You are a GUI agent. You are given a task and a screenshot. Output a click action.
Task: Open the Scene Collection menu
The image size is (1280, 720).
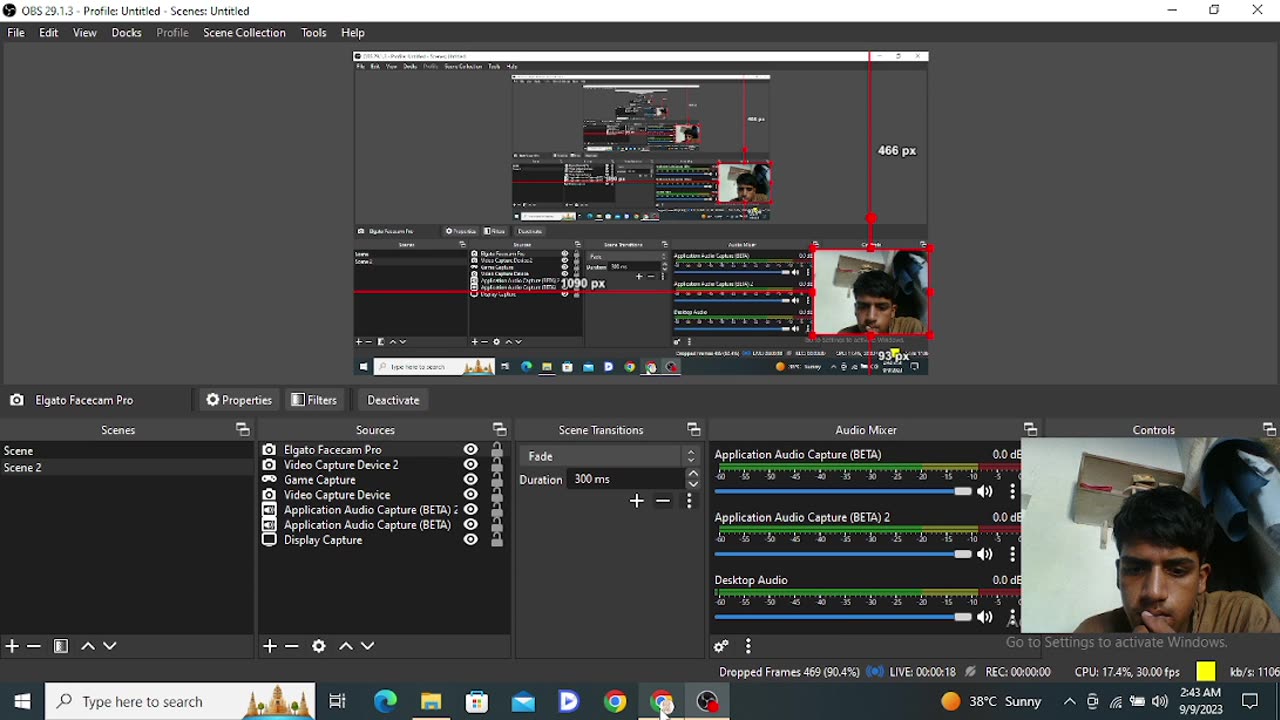click(244, 33)
